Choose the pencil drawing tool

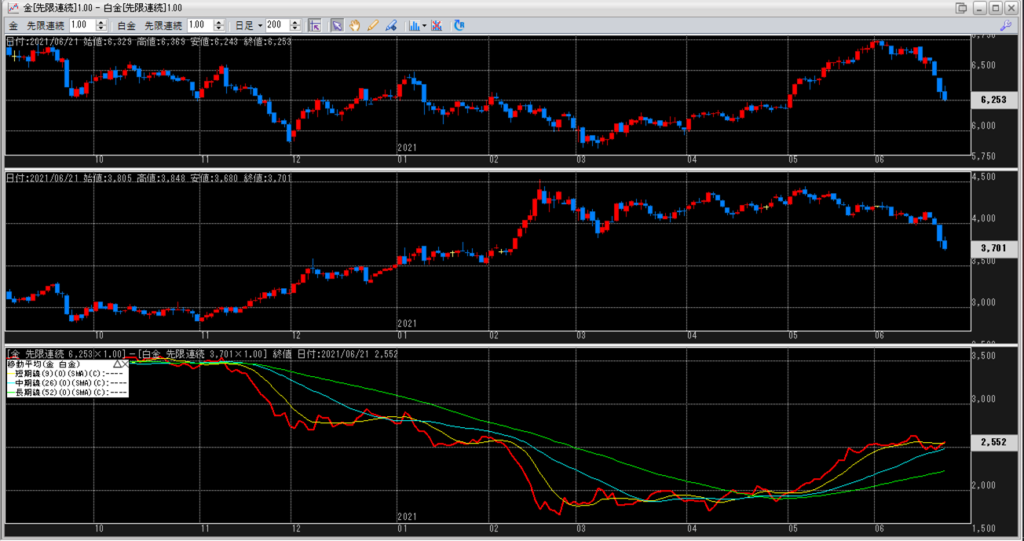coord(372,24)
